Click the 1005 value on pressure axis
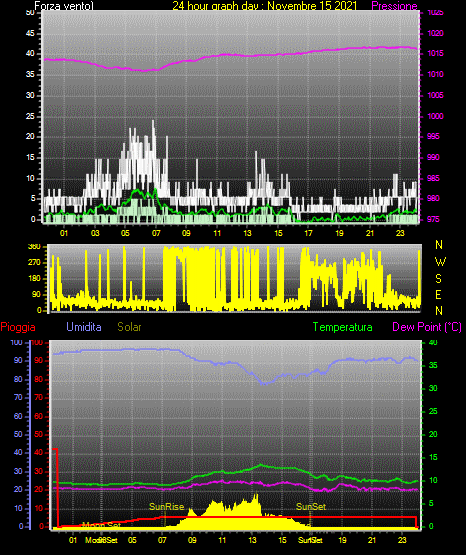 point(435,95)
